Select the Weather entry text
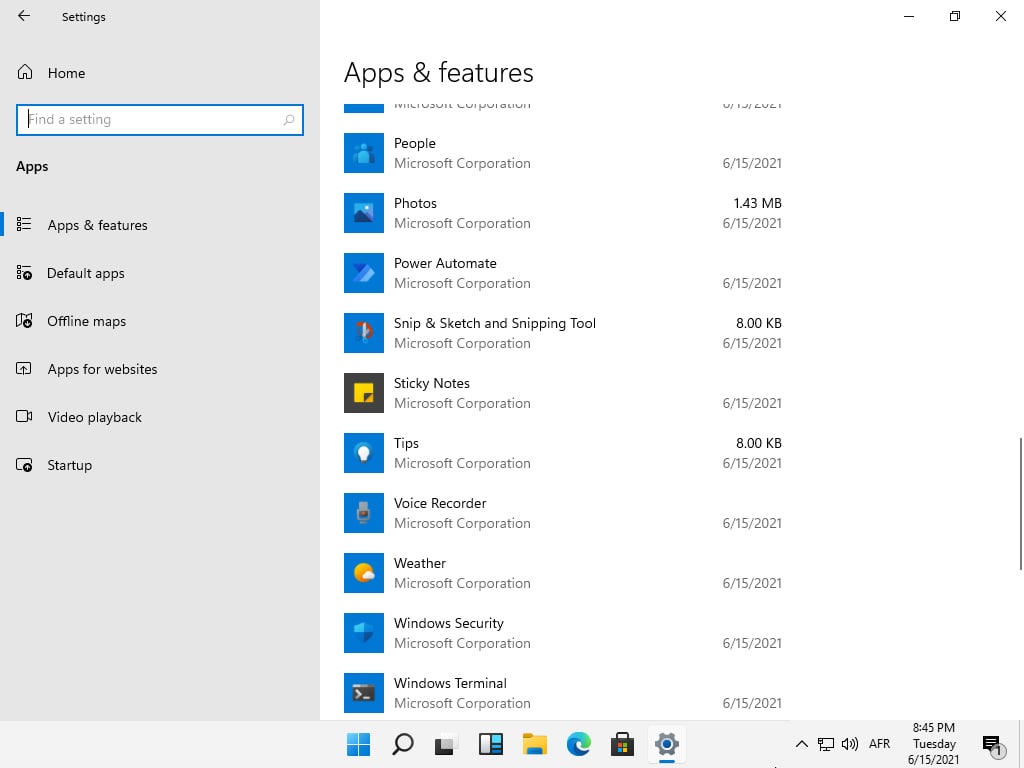 (419, 563)
